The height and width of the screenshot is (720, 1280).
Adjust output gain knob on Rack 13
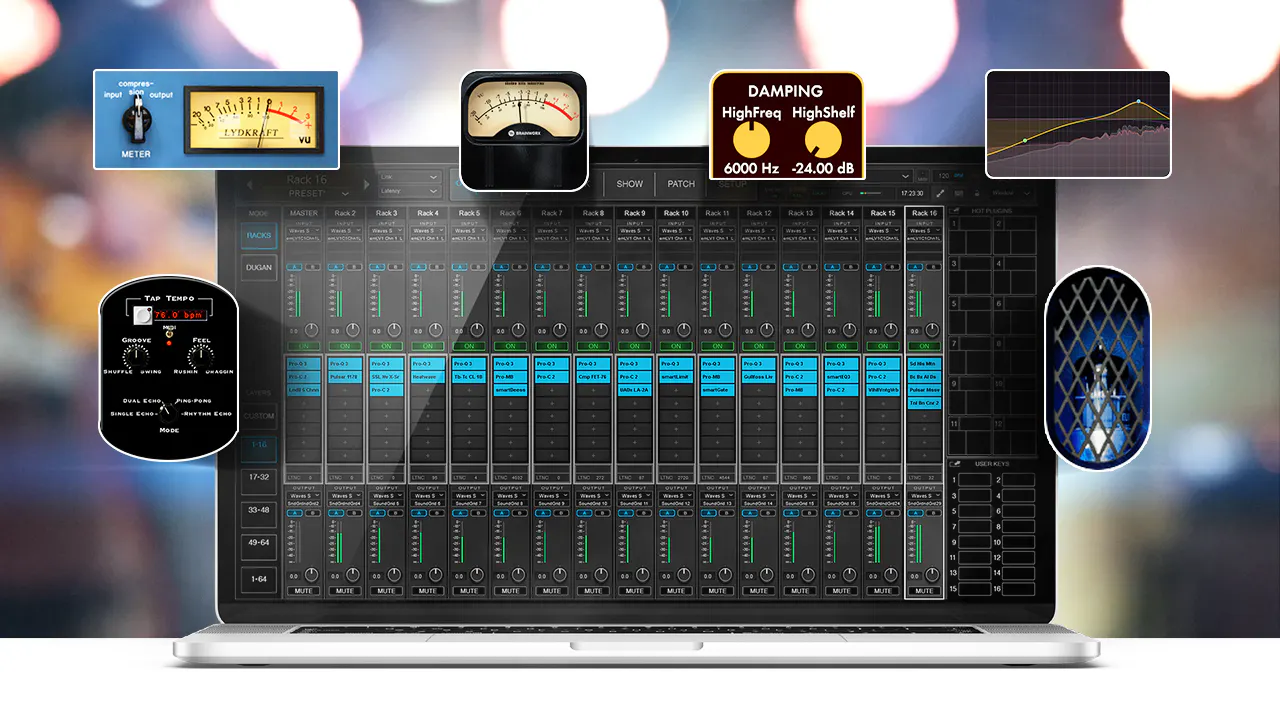[x=809, y=575]
